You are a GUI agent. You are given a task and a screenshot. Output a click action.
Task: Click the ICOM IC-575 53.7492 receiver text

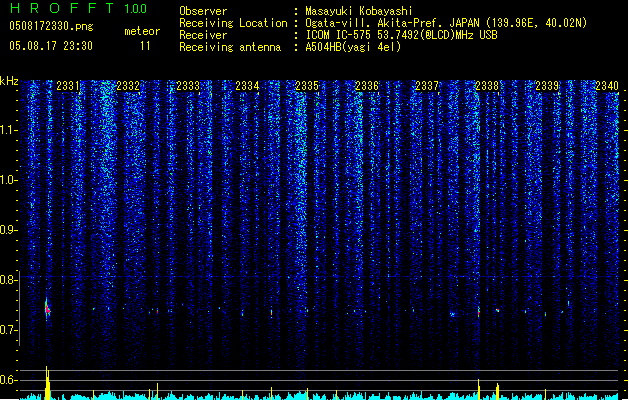(401, 35)
